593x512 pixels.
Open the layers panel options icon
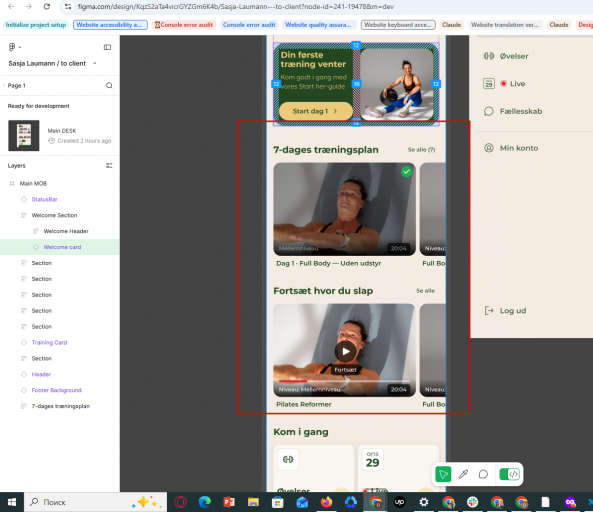point(109,166)
